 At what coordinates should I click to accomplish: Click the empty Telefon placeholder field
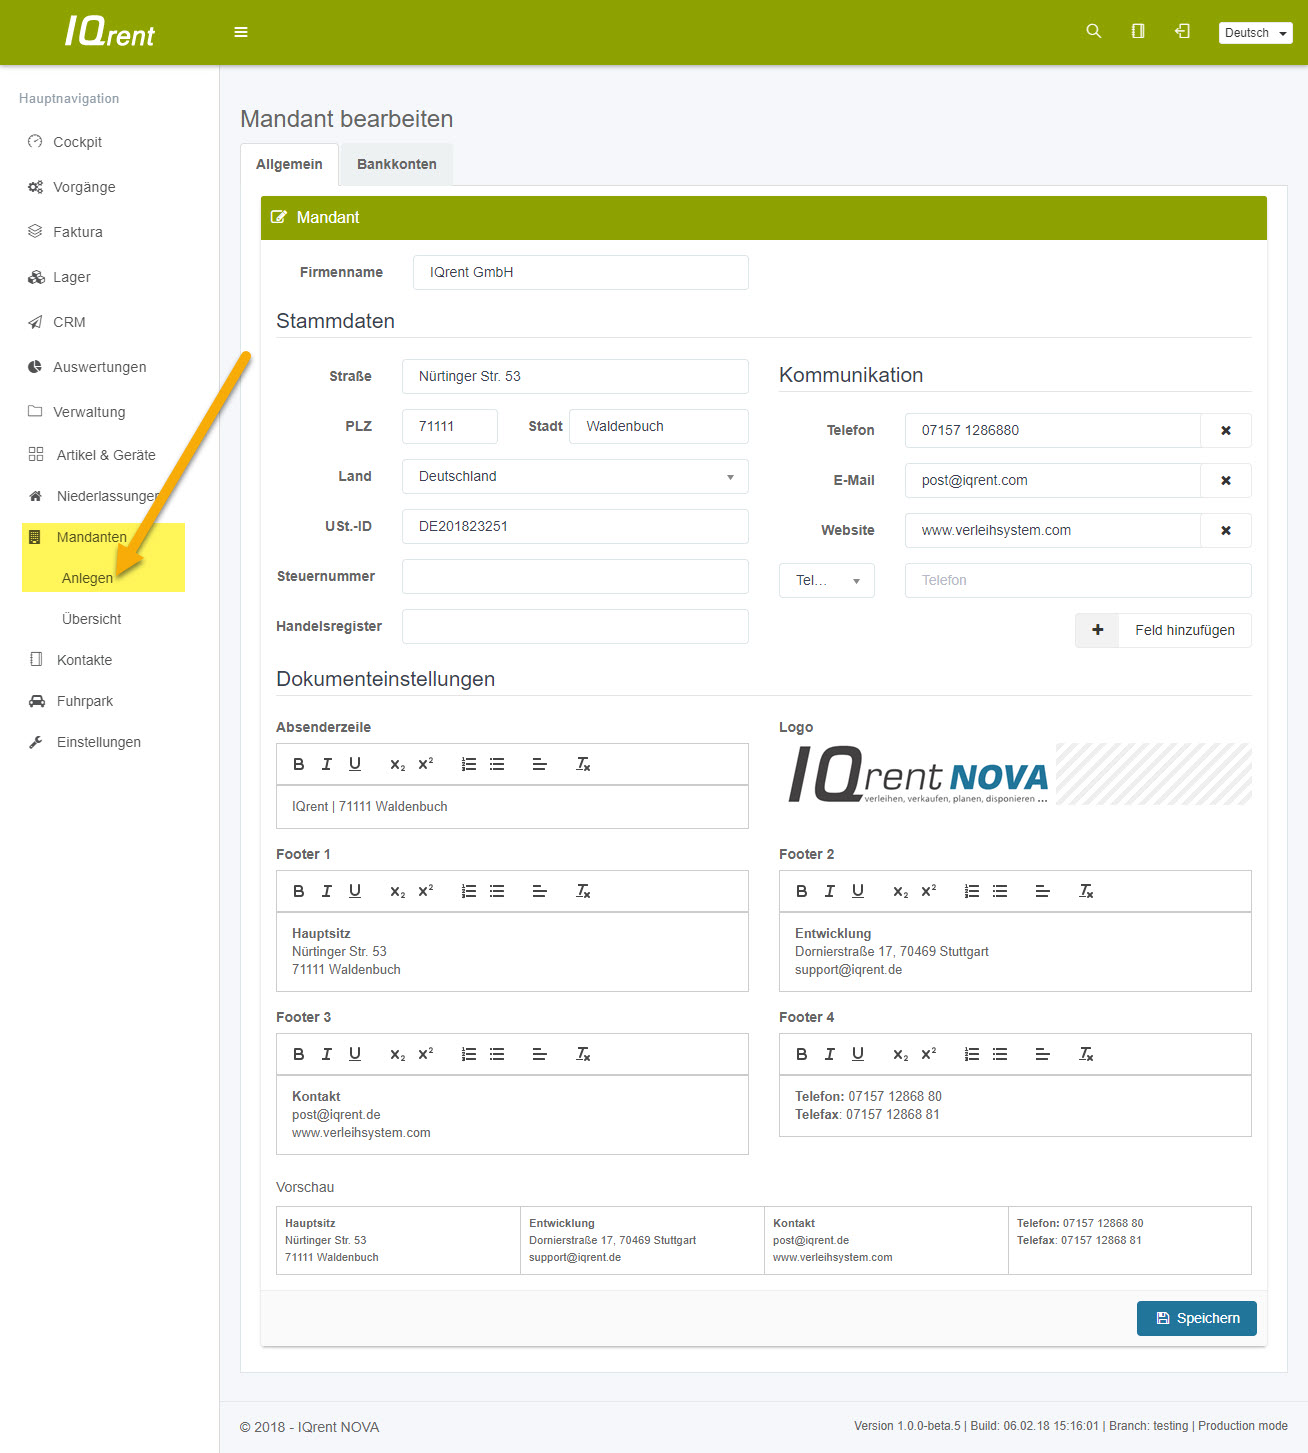point(1078,580)
